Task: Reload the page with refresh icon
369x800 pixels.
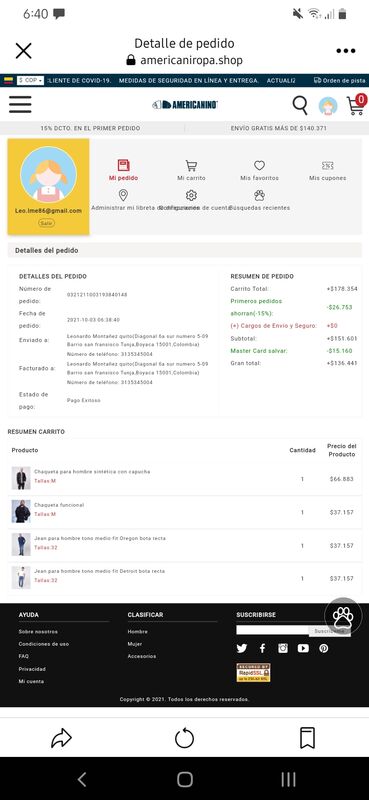Action: (184, 738)
